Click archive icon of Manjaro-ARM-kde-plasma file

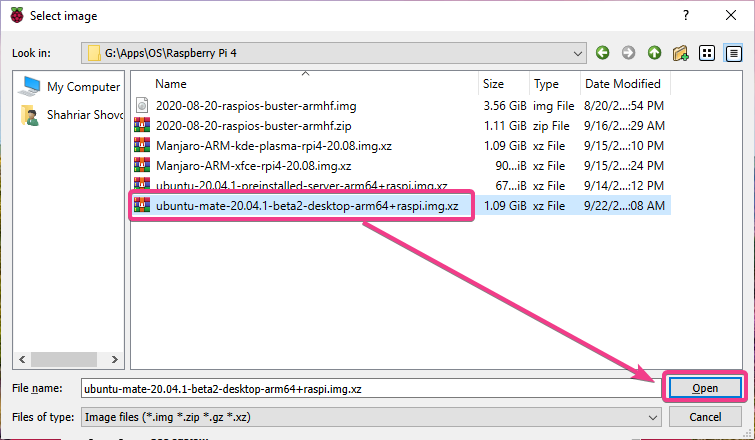point(142,145)
